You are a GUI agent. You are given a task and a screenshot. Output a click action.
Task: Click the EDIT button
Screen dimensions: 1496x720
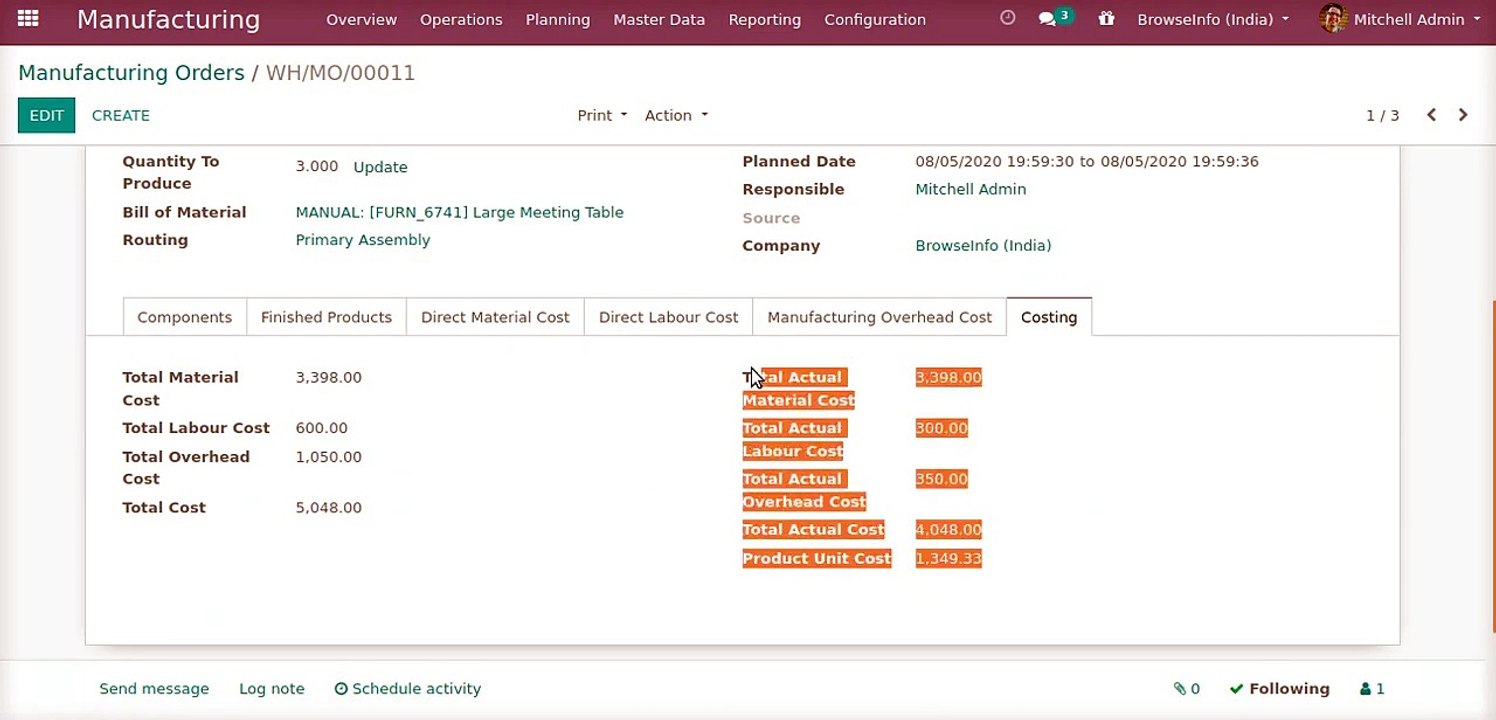tap(46, 115)
